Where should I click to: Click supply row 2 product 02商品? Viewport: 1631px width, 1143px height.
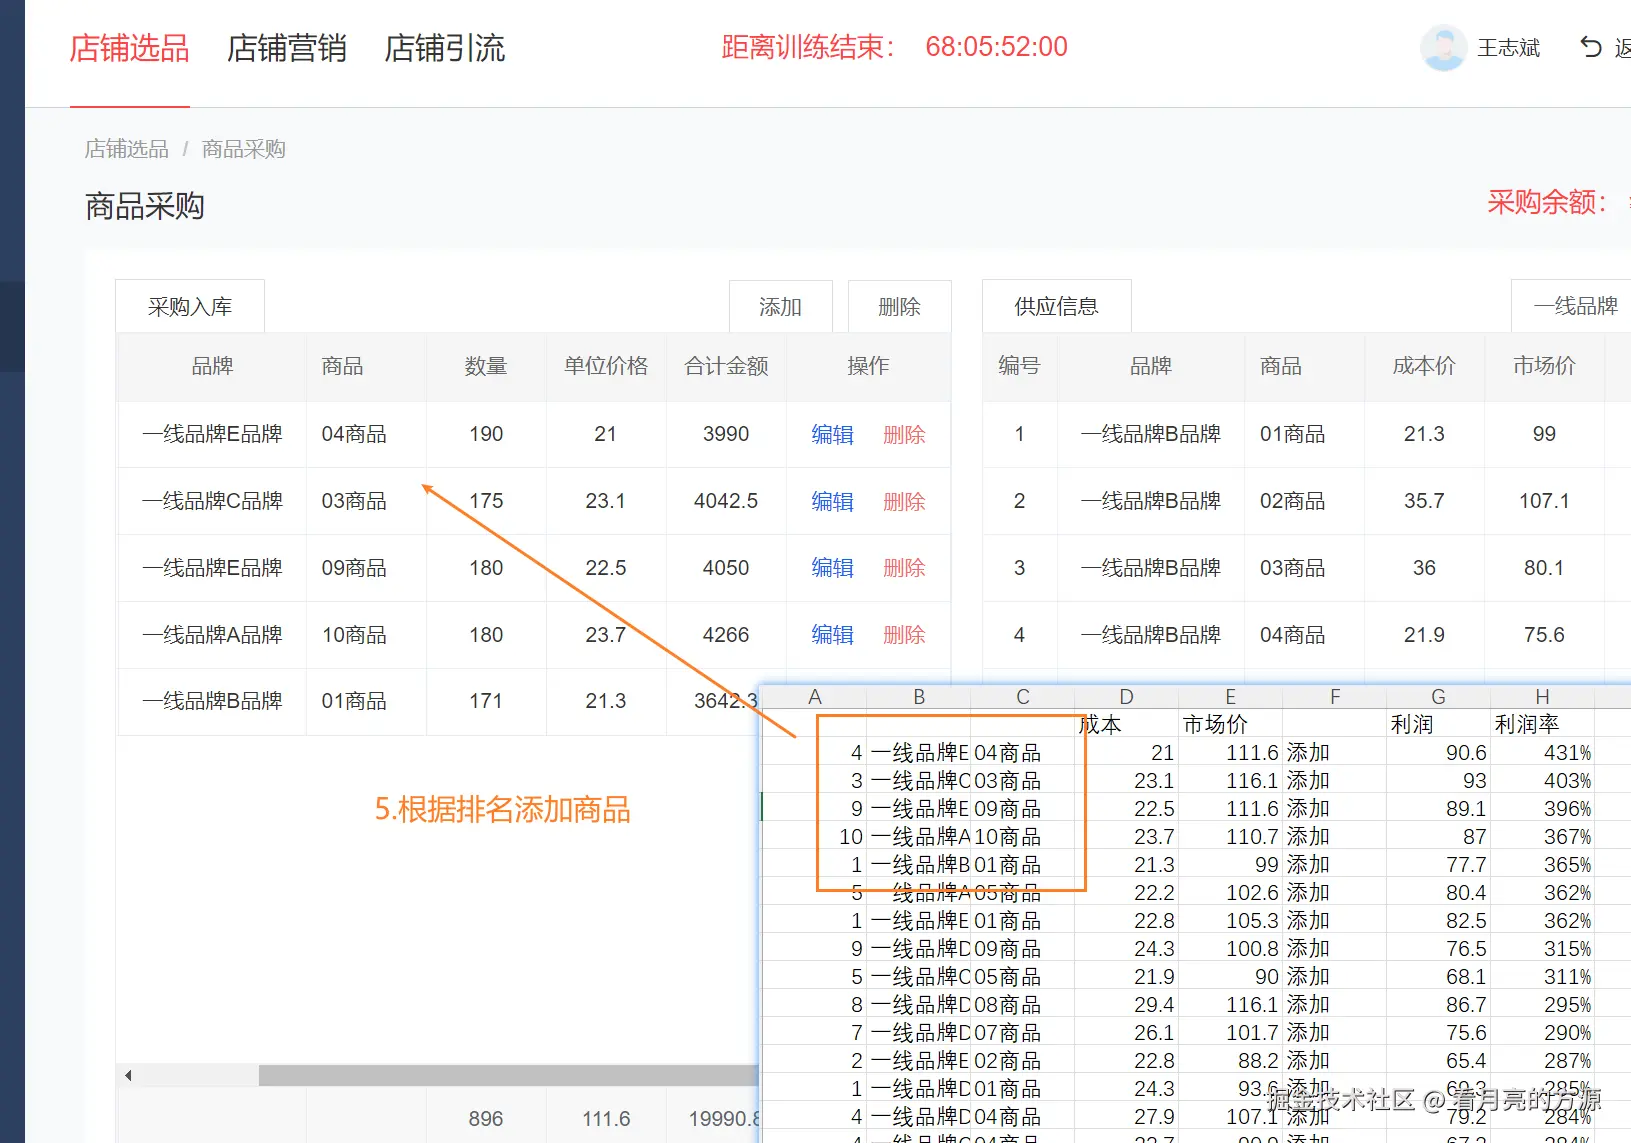1292,501
